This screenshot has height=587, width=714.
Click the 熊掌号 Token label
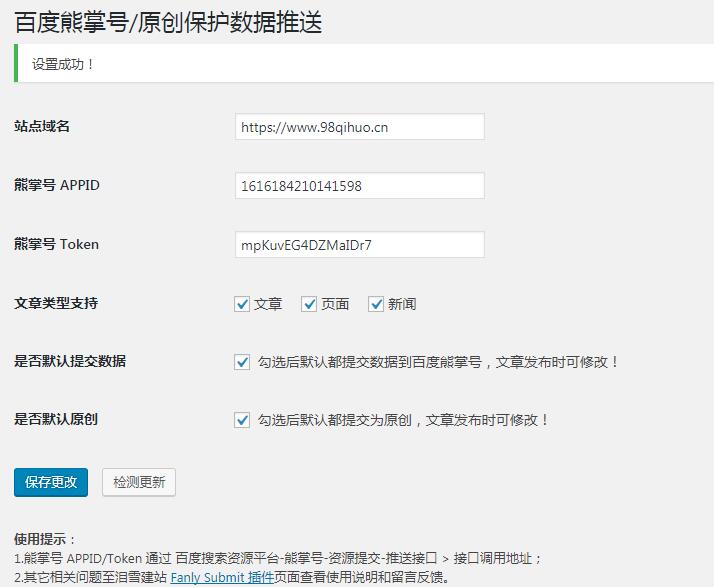(56, 244)
